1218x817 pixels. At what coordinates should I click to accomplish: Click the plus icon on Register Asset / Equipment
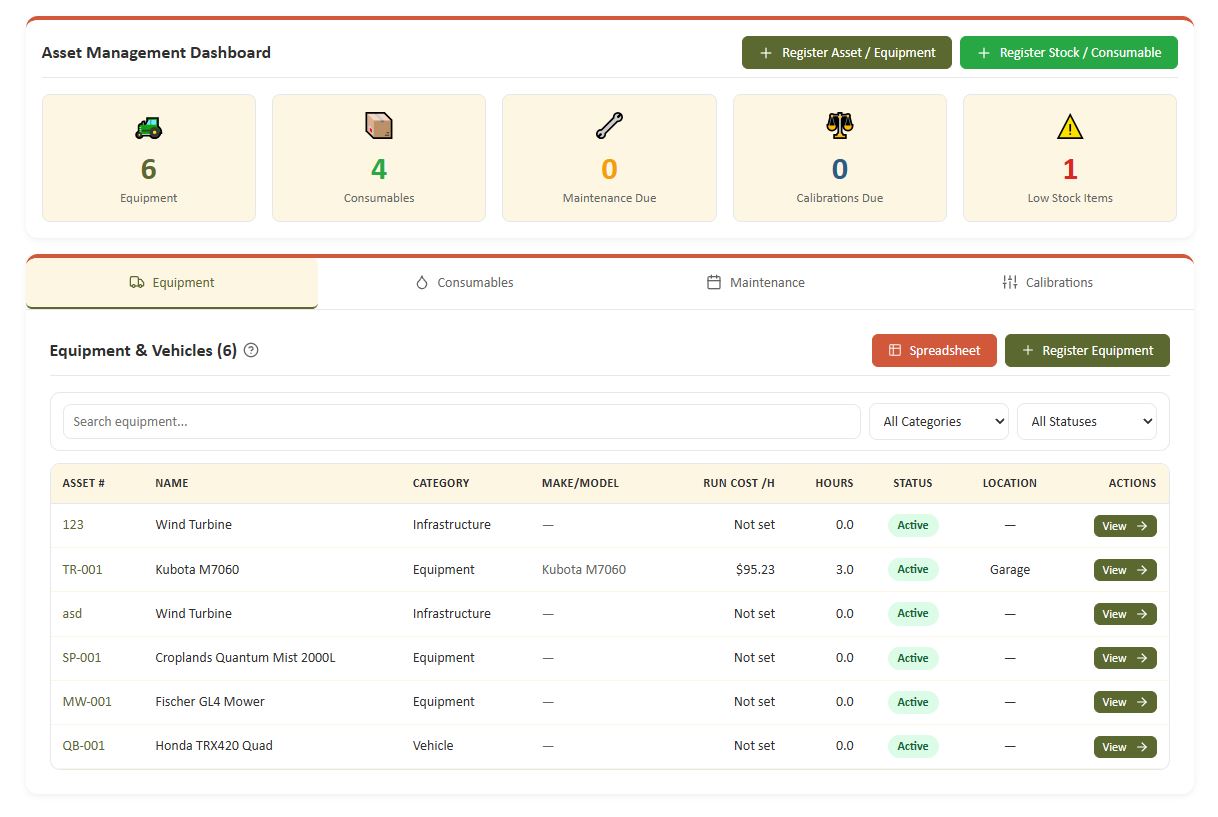point(766,53)
